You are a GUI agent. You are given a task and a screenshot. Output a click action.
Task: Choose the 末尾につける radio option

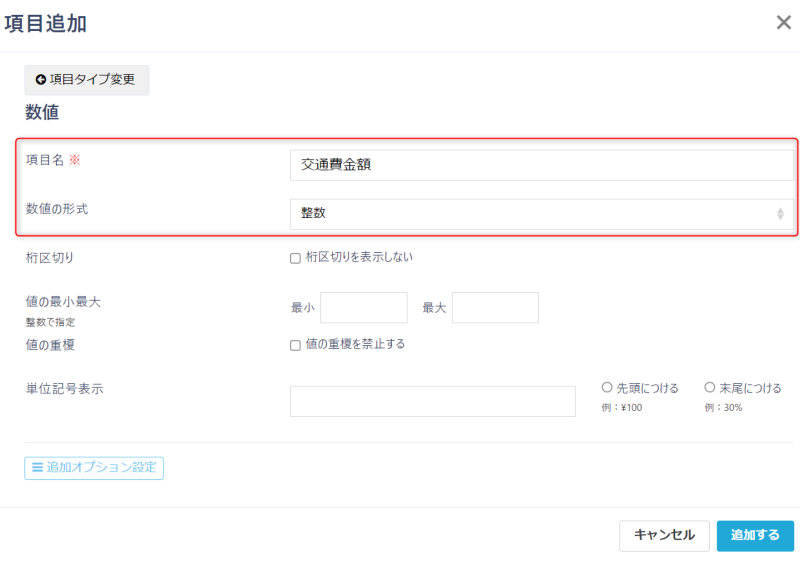click(x=710, y=388)
